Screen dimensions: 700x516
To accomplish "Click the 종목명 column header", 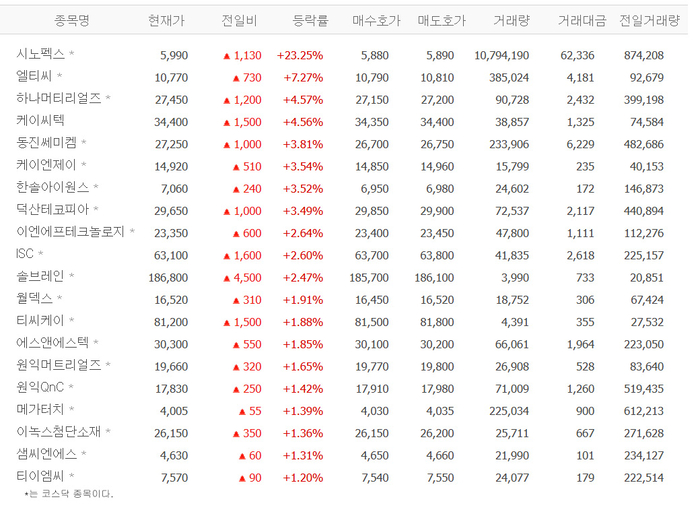I will (x=72, y=21).
